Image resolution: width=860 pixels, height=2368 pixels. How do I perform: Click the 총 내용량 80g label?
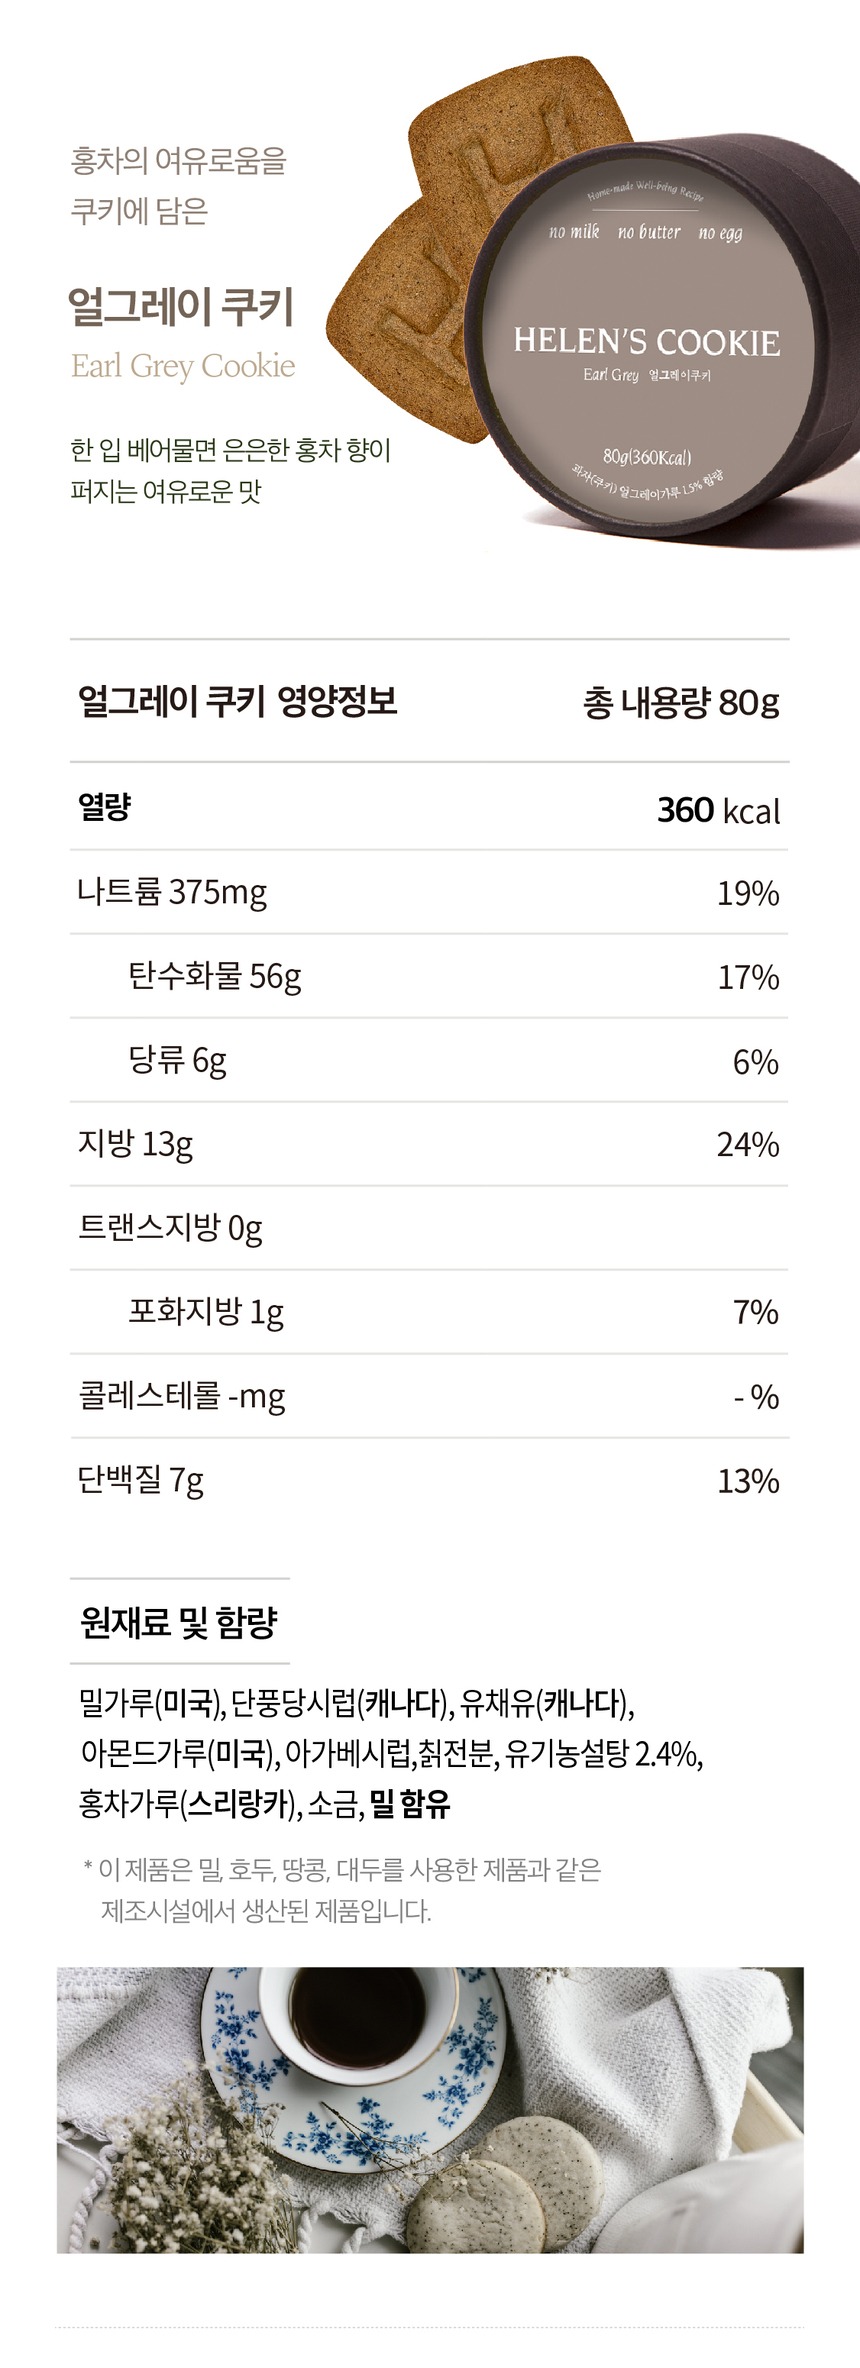click(x=681, y=703)
